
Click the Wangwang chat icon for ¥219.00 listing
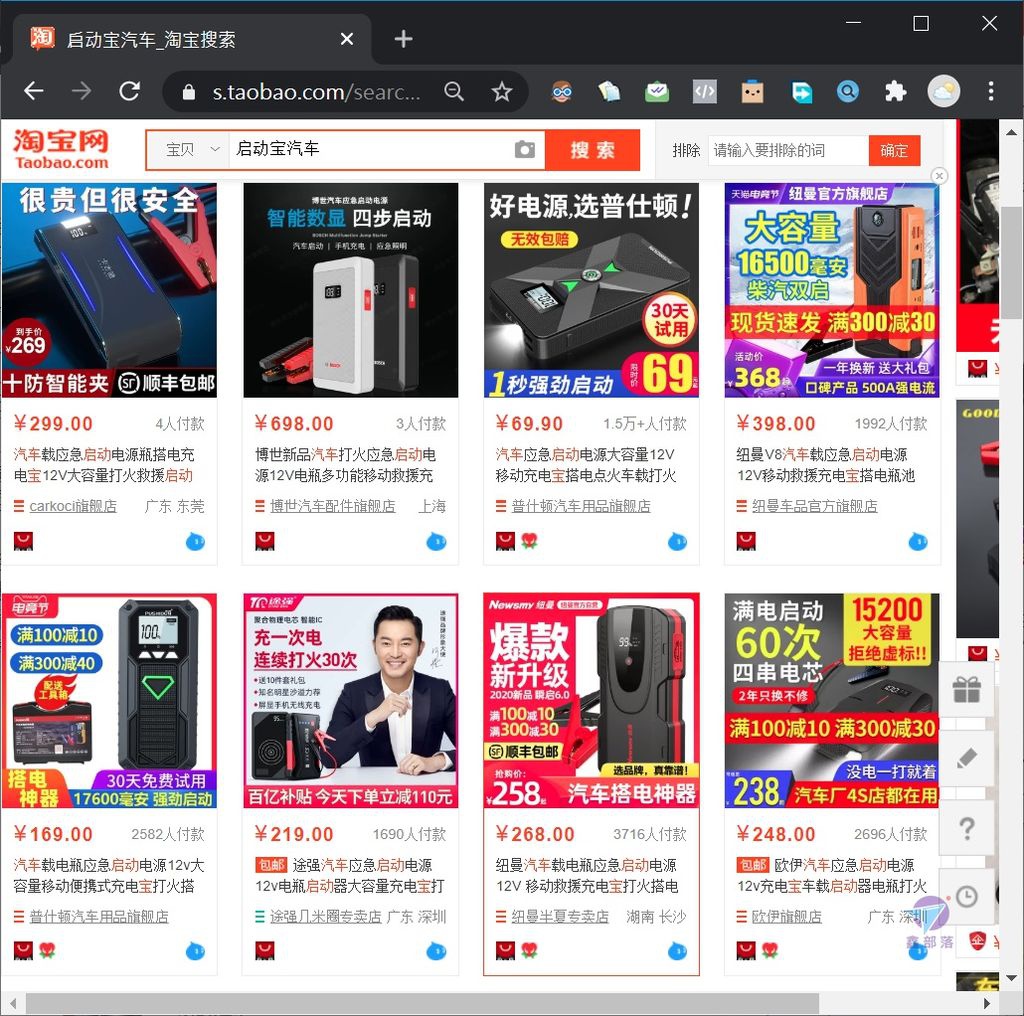(436, 951)
